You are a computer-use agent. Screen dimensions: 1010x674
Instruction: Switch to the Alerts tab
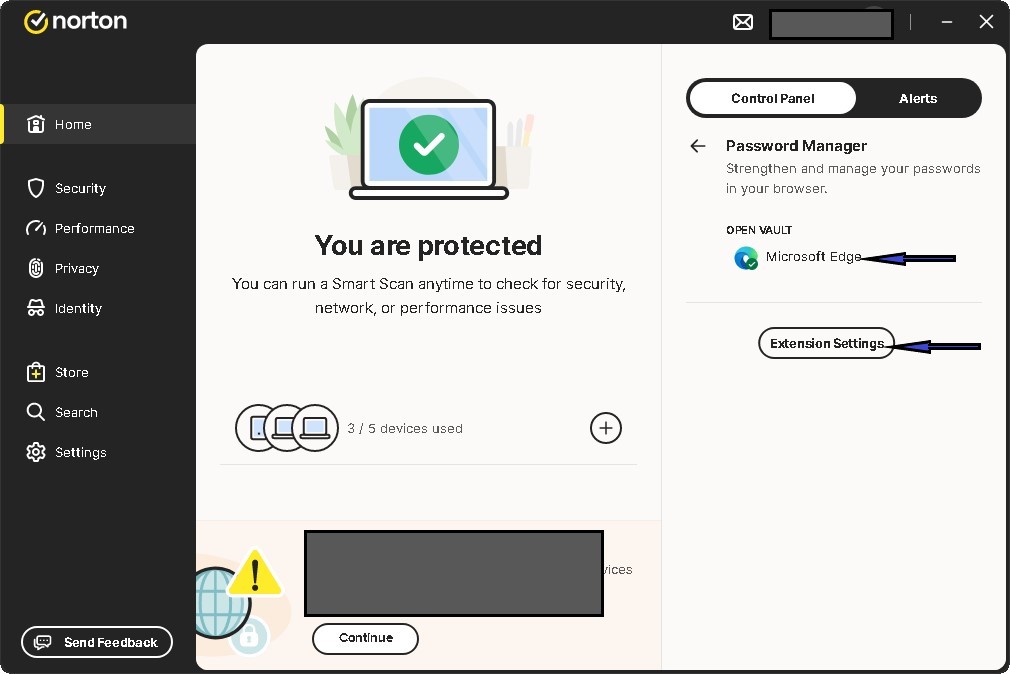coord(918,98)
